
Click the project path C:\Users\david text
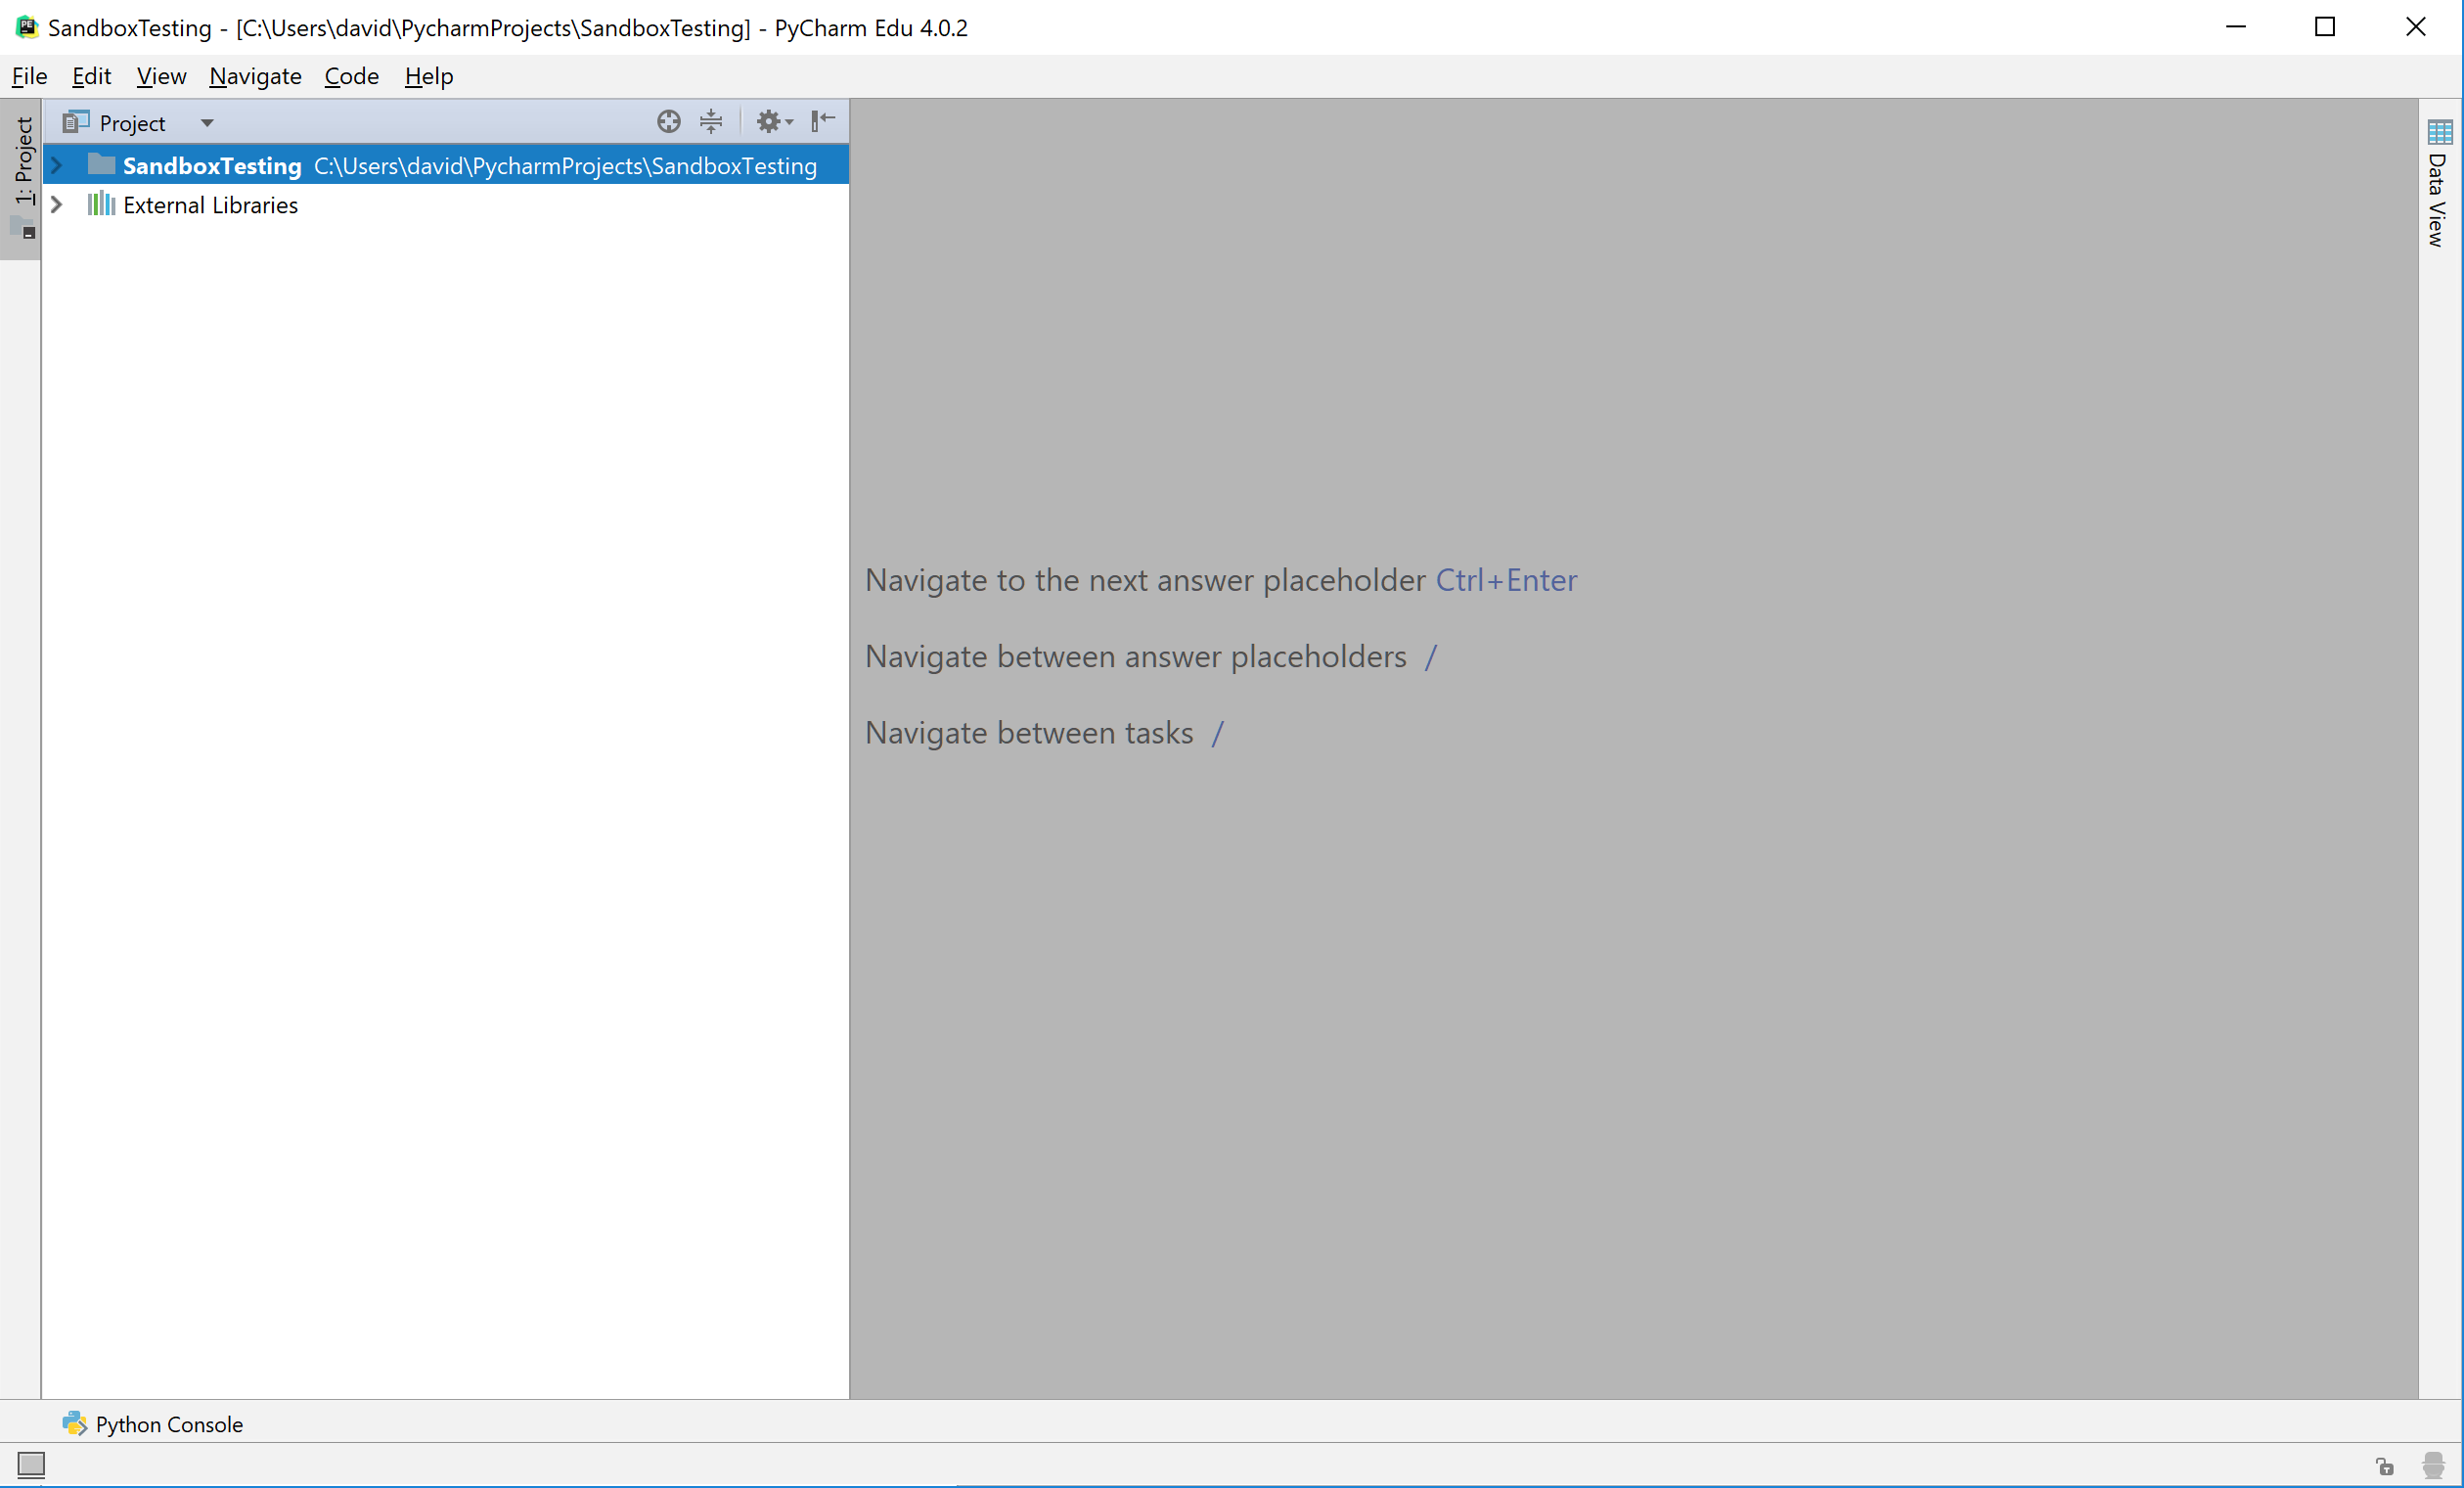pyautogui.click(x=565, y=166)
